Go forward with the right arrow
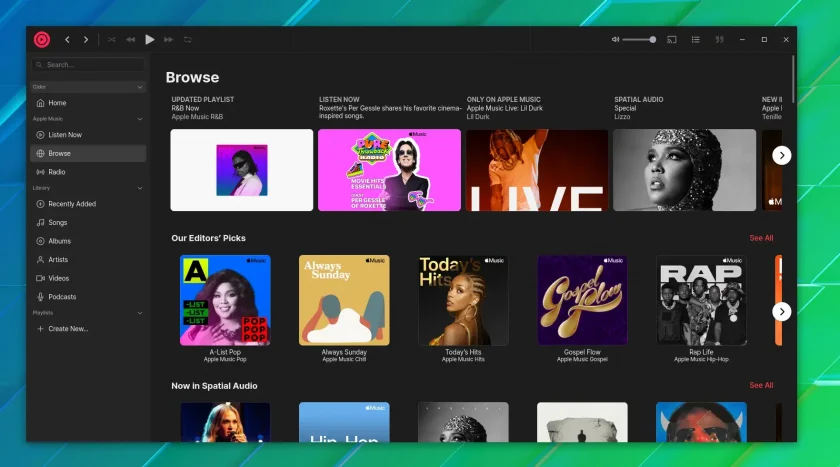The height and width of the screenshot is (467, 840). (x=86, y=40)
